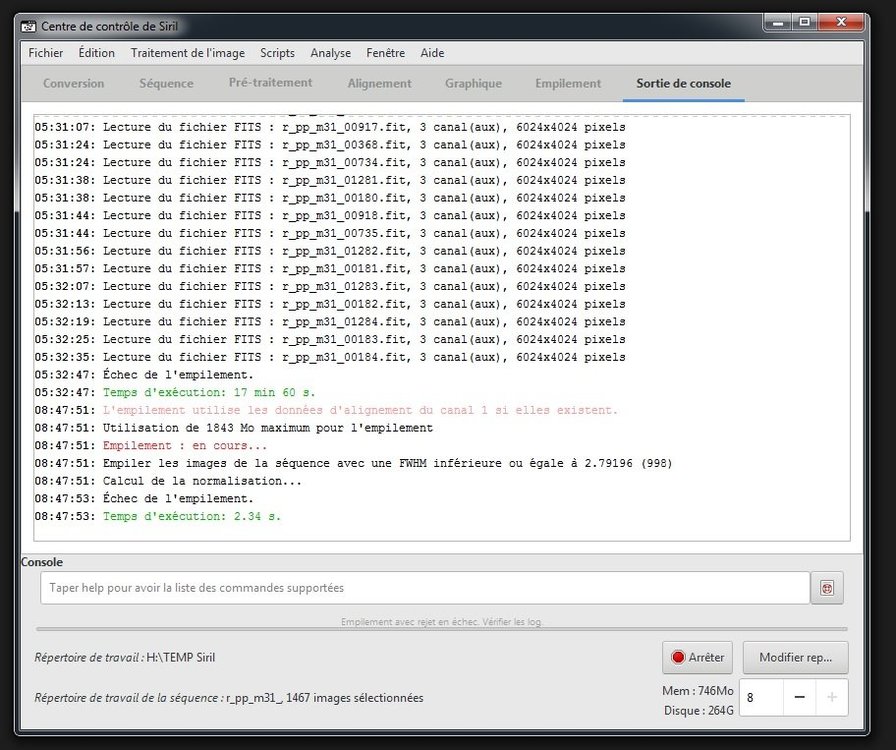Minimize the Siril window
This screenshot has width=896, height=750.
click(x=777, y=23)
